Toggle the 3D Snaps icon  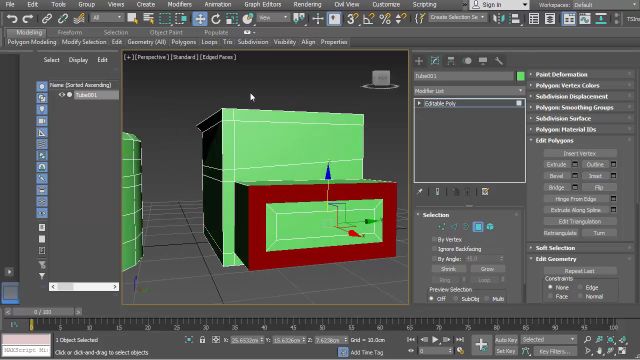pos(352,19)
